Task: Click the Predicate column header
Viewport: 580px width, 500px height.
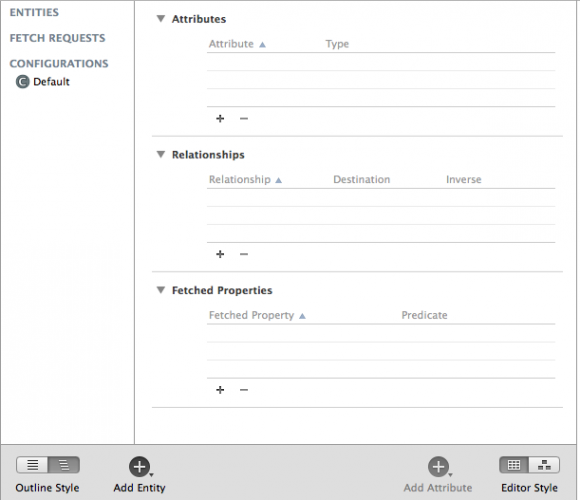Action: pyautogui.click(x=424, y=315)
